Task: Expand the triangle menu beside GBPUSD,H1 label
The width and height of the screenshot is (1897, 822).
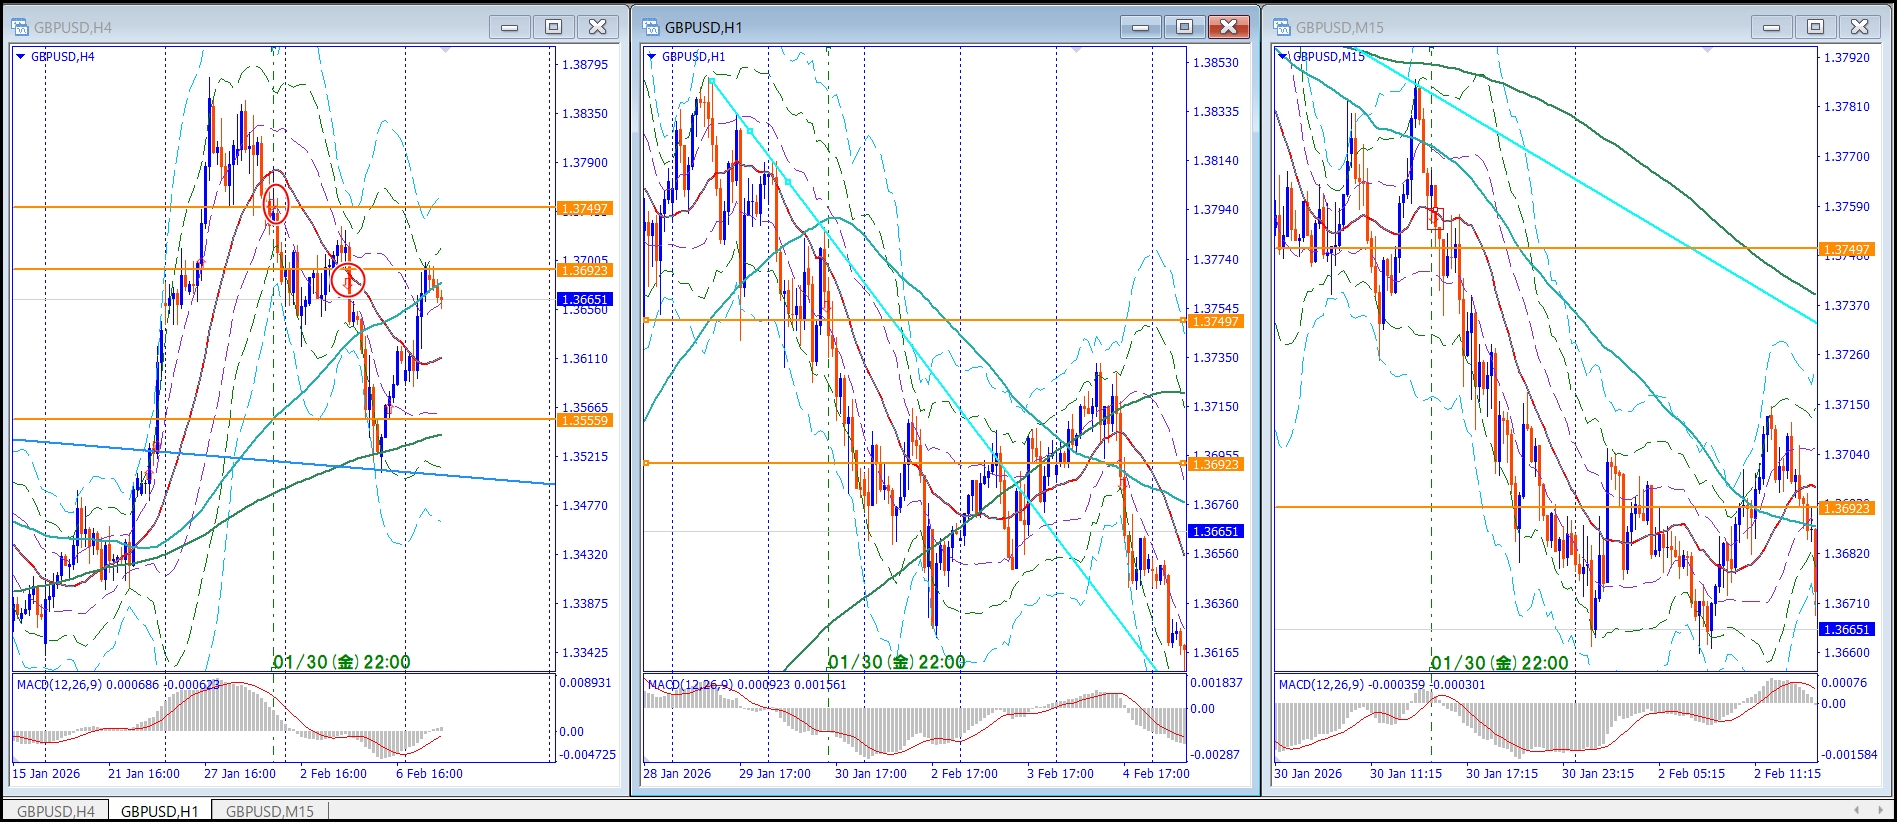Action: pyautogui.click(x=652, y=57)
